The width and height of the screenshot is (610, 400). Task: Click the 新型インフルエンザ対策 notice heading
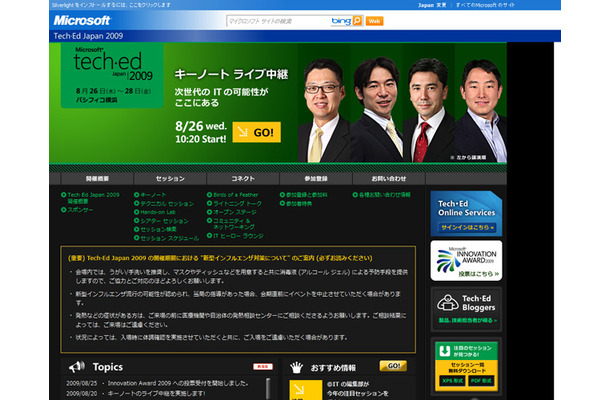(x=220, y=258)
